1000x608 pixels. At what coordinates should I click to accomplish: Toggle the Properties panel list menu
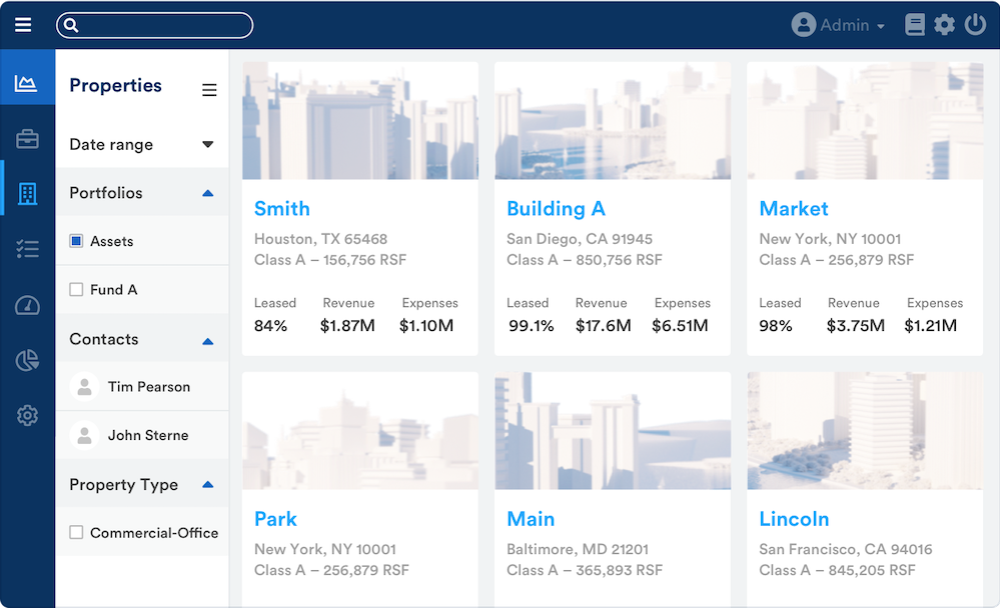point(209,90)
